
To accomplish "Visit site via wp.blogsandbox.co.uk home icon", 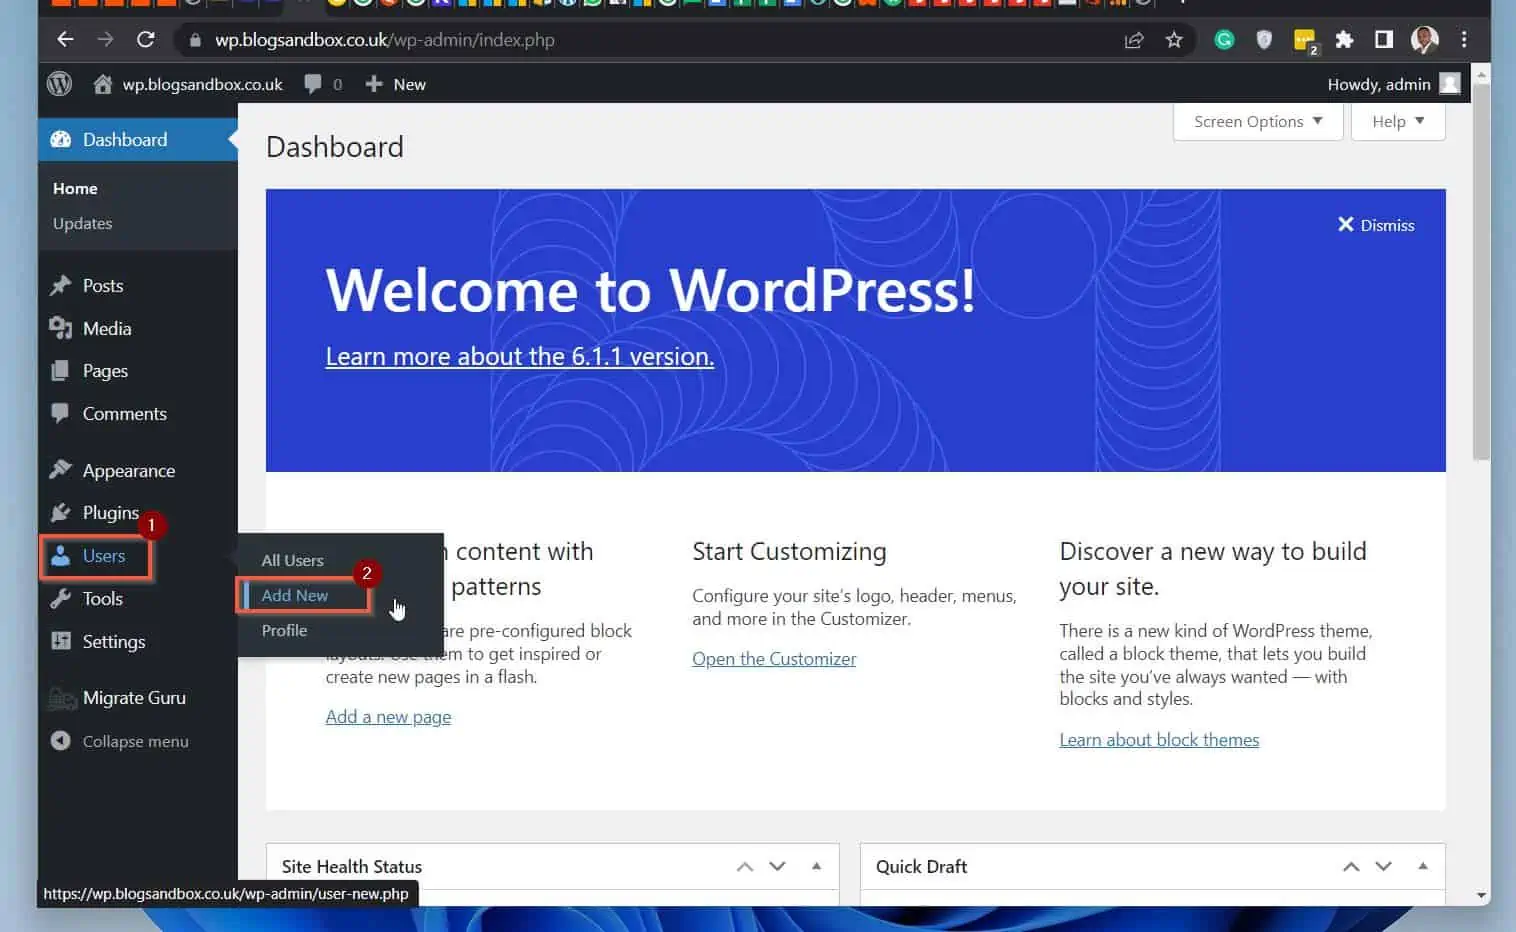I will click(x=188, y=84).
